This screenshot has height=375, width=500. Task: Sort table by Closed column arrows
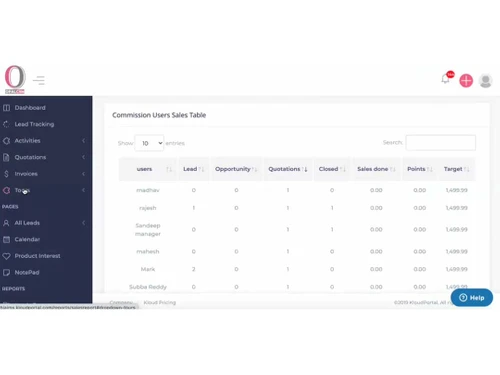coord(342,169)
